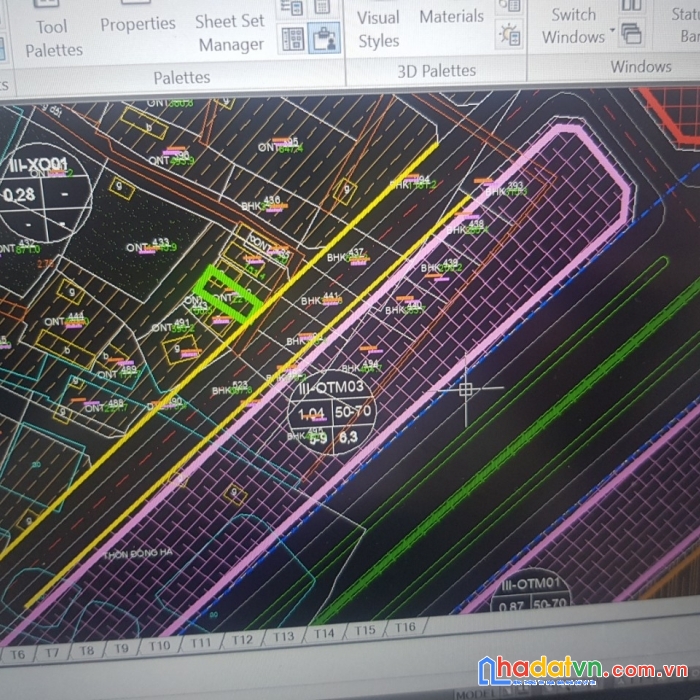This screenshot has height=700, width=700.
Task: Open the Tool Palettes panel
Action: point(54,38)
